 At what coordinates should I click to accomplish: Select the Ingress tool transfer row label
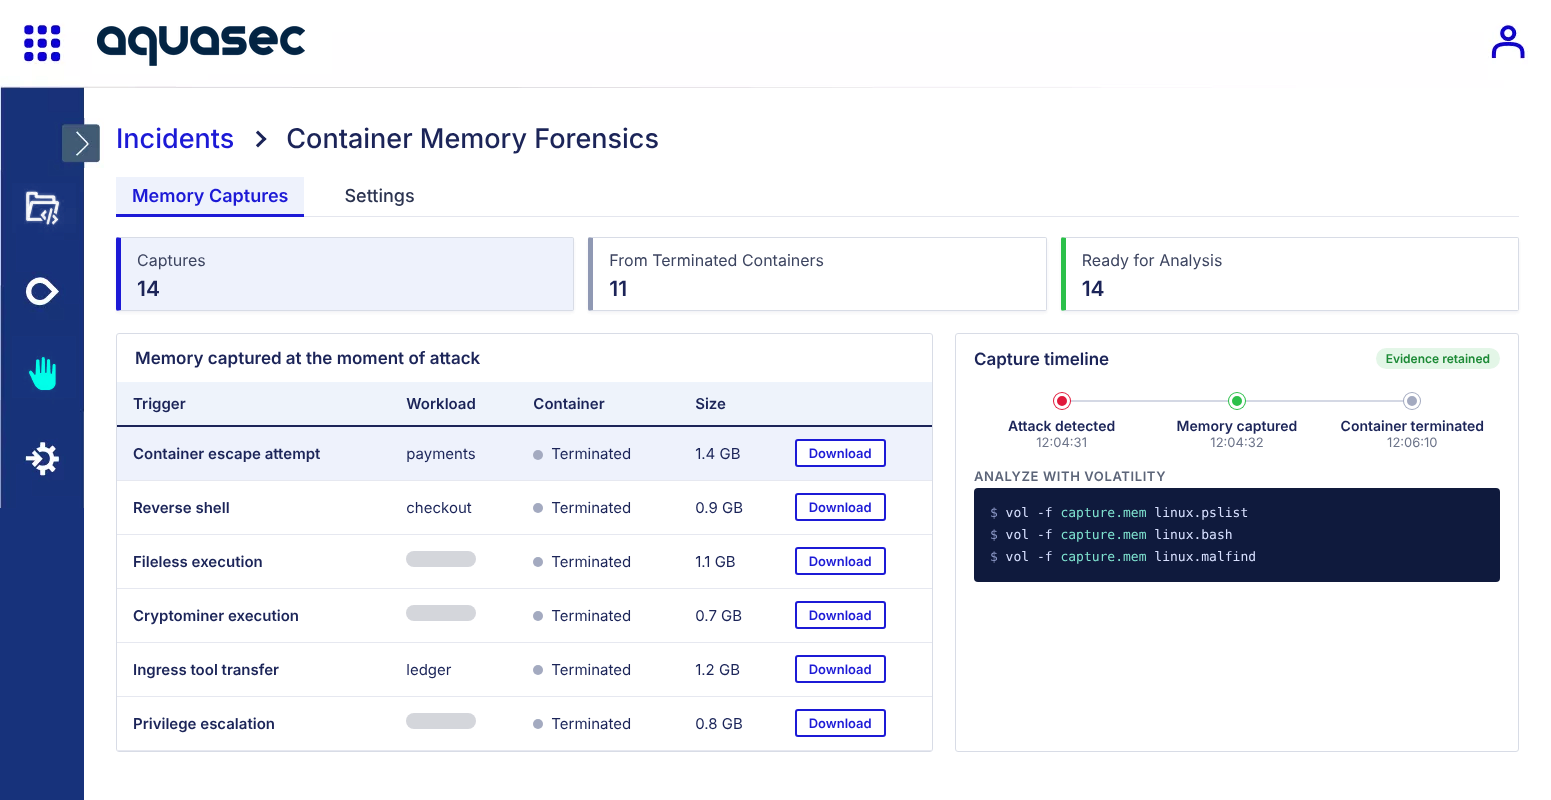pos(206,670)
